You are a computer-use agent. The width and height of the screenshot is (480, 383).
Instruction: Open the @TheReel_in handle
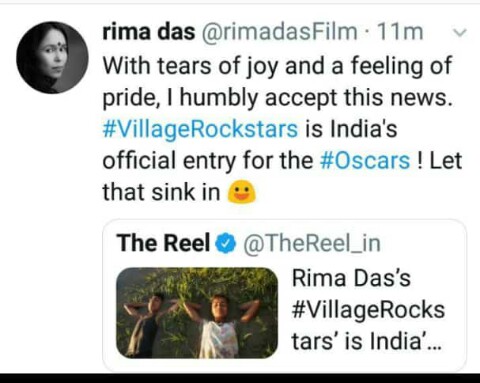tap(312, 243)
